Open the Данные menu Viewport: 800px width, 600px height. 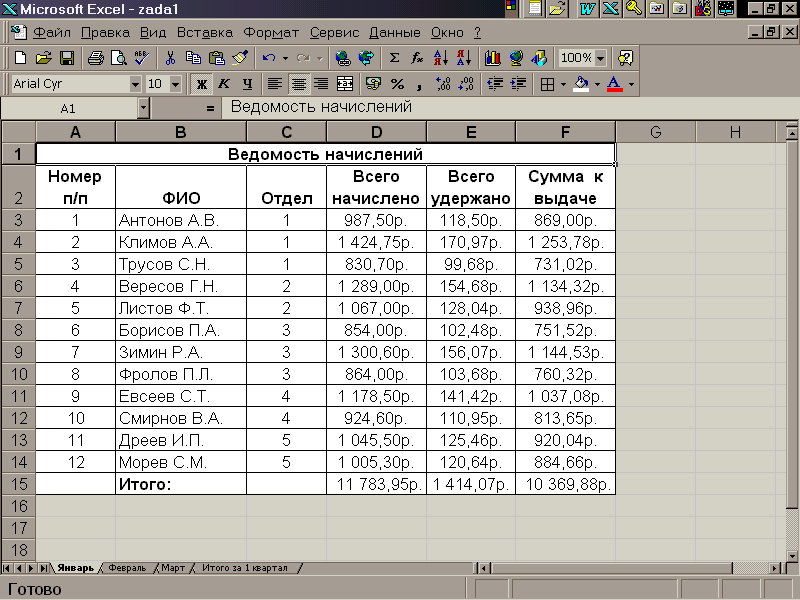click(395, 33)
